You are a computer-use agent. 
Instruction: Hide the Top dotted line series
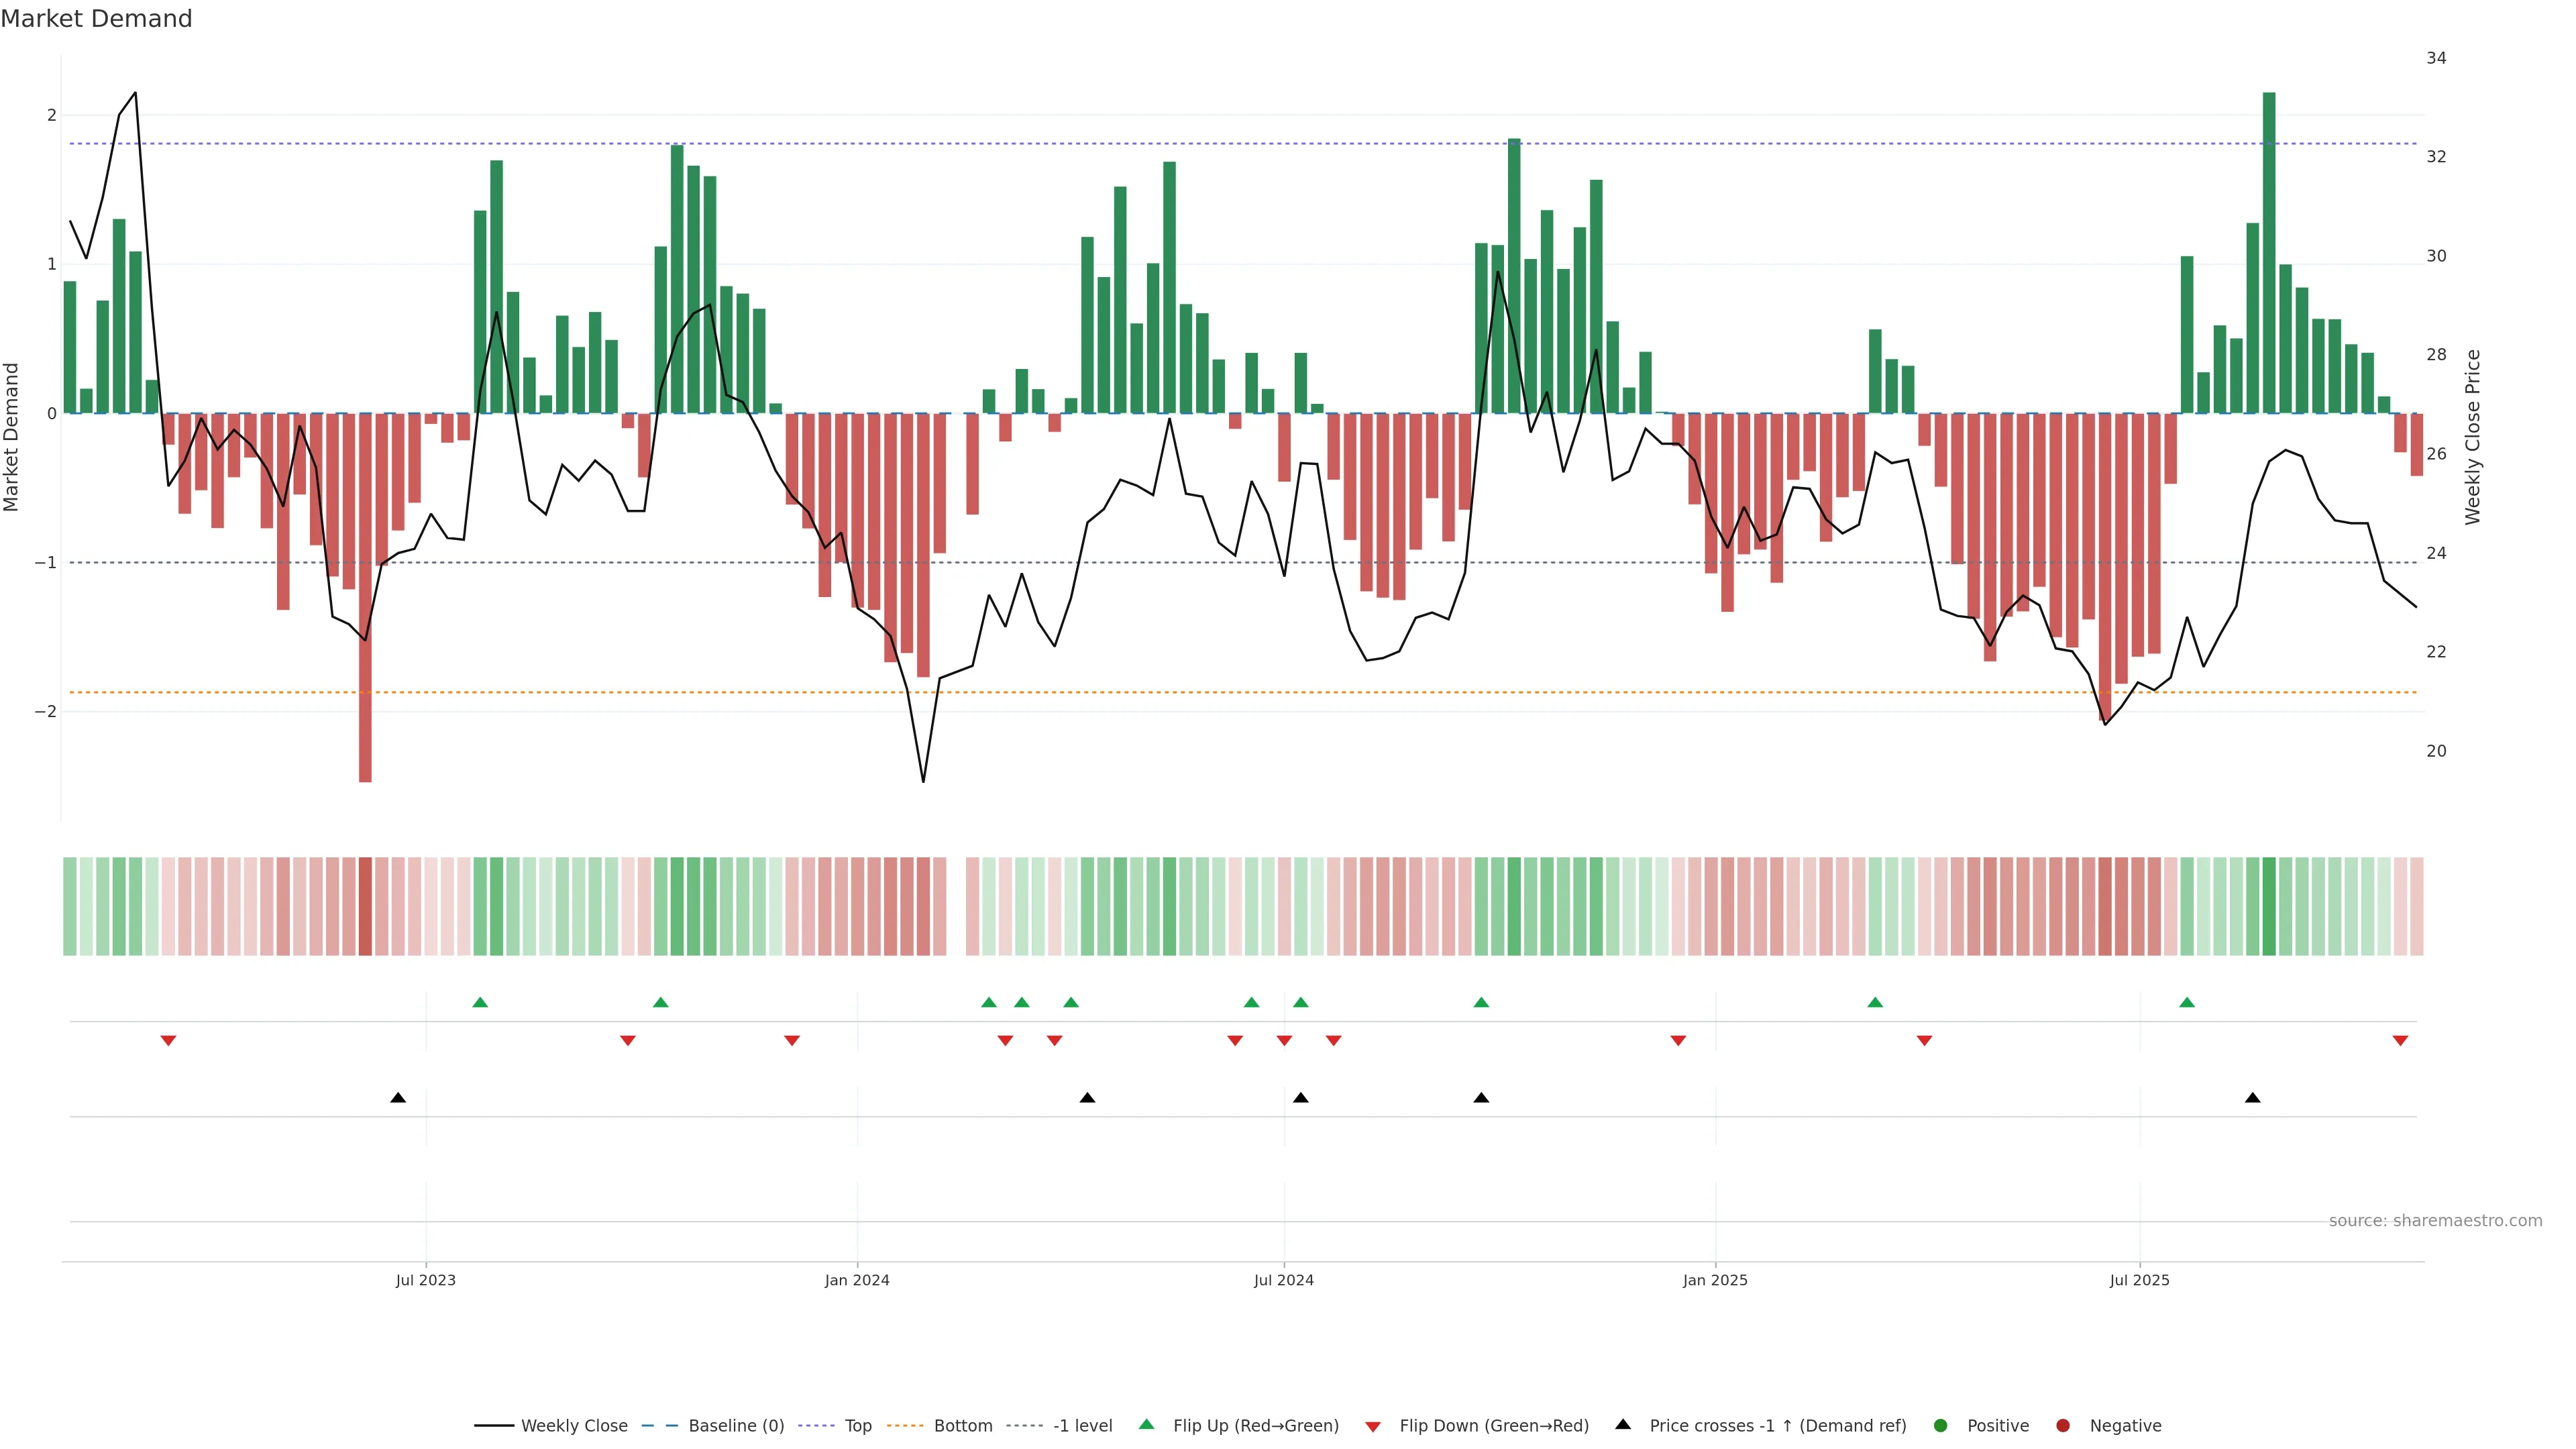click(857, 1426)
